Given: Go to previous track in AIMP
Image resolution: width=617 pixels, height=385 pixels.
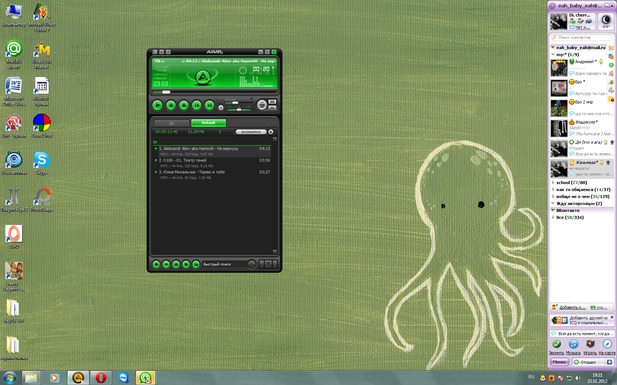Looking at the screenshot, I should pyautogui.click(x=197, y=105).
